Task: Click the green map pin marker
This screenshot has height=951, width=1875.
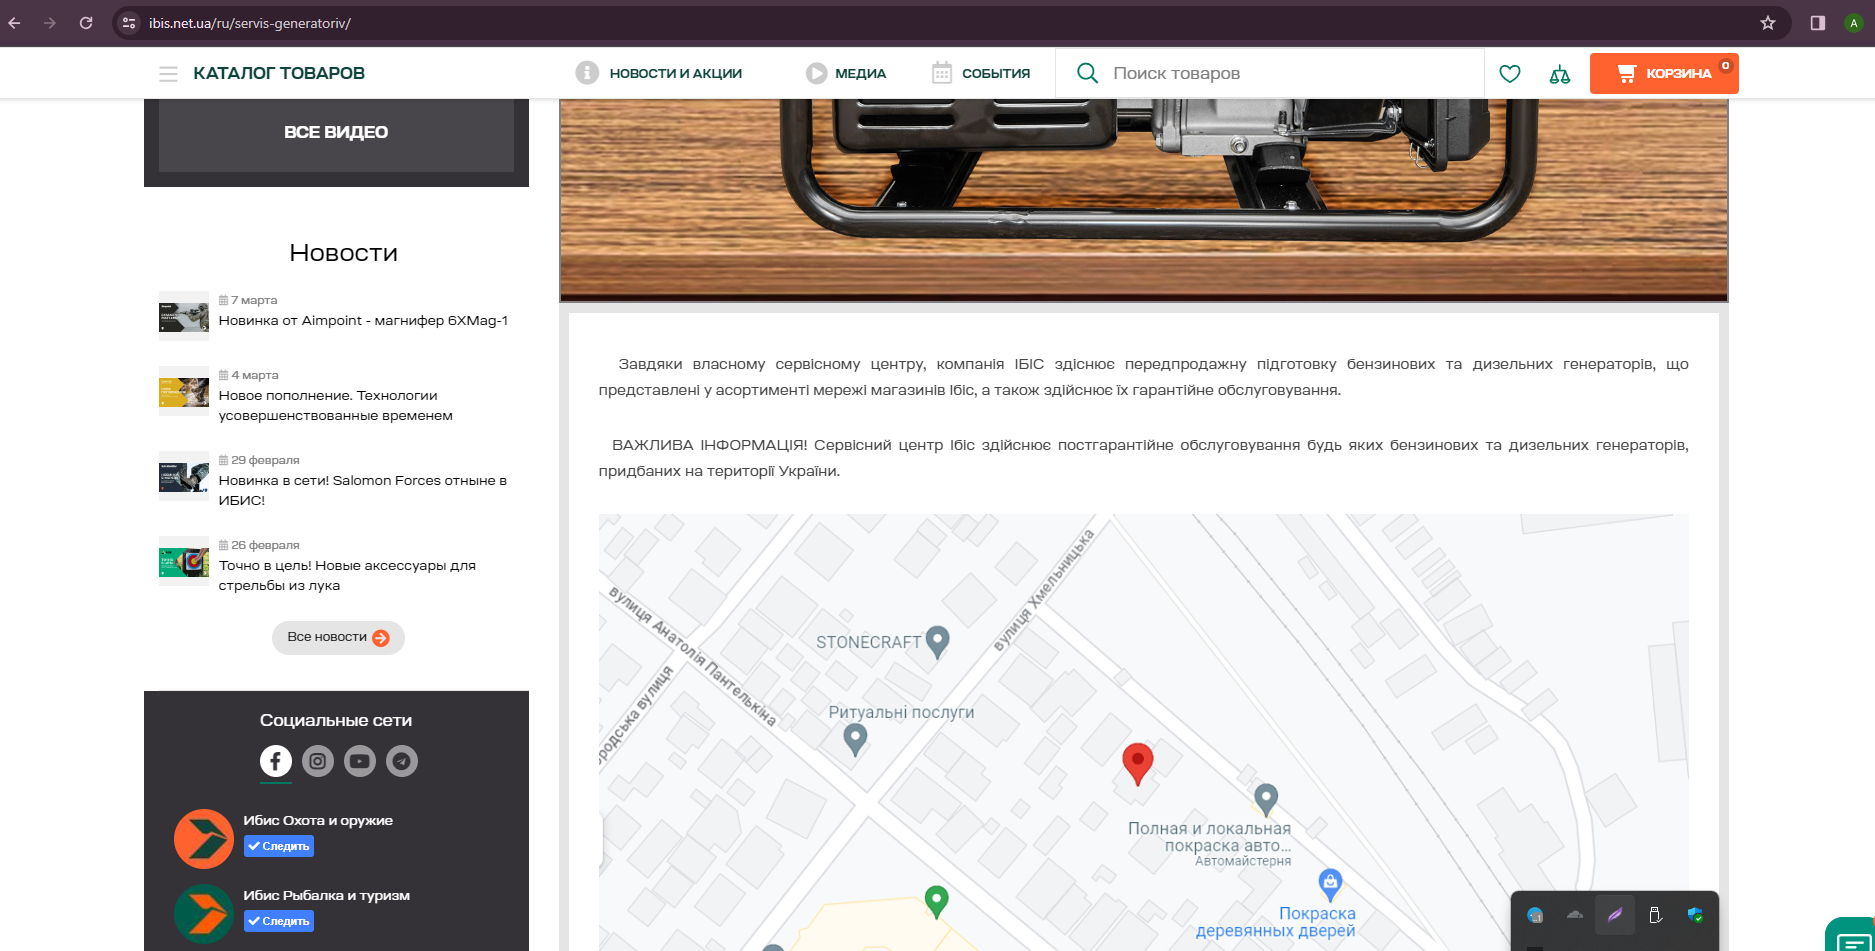Action: click(x=936, y=902)
